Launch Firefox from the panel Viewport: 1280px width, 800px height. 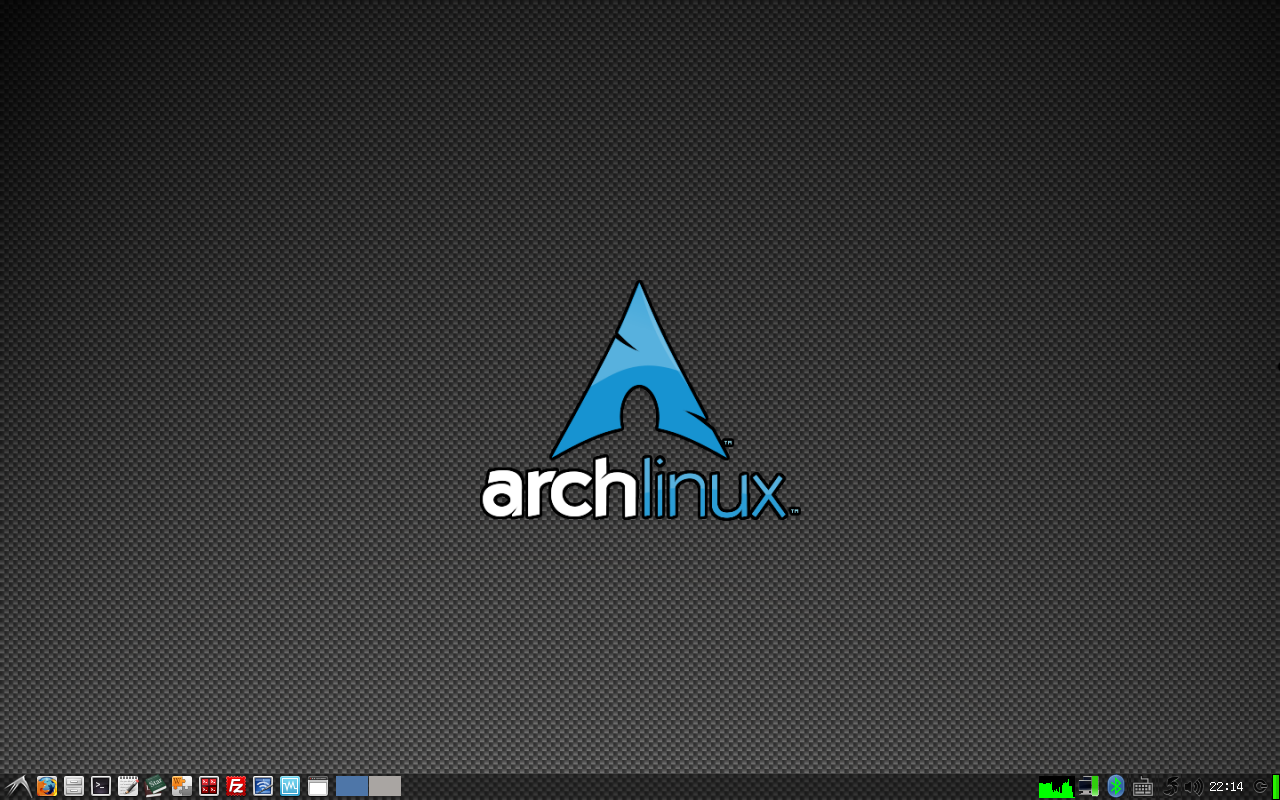pos(47,786)
